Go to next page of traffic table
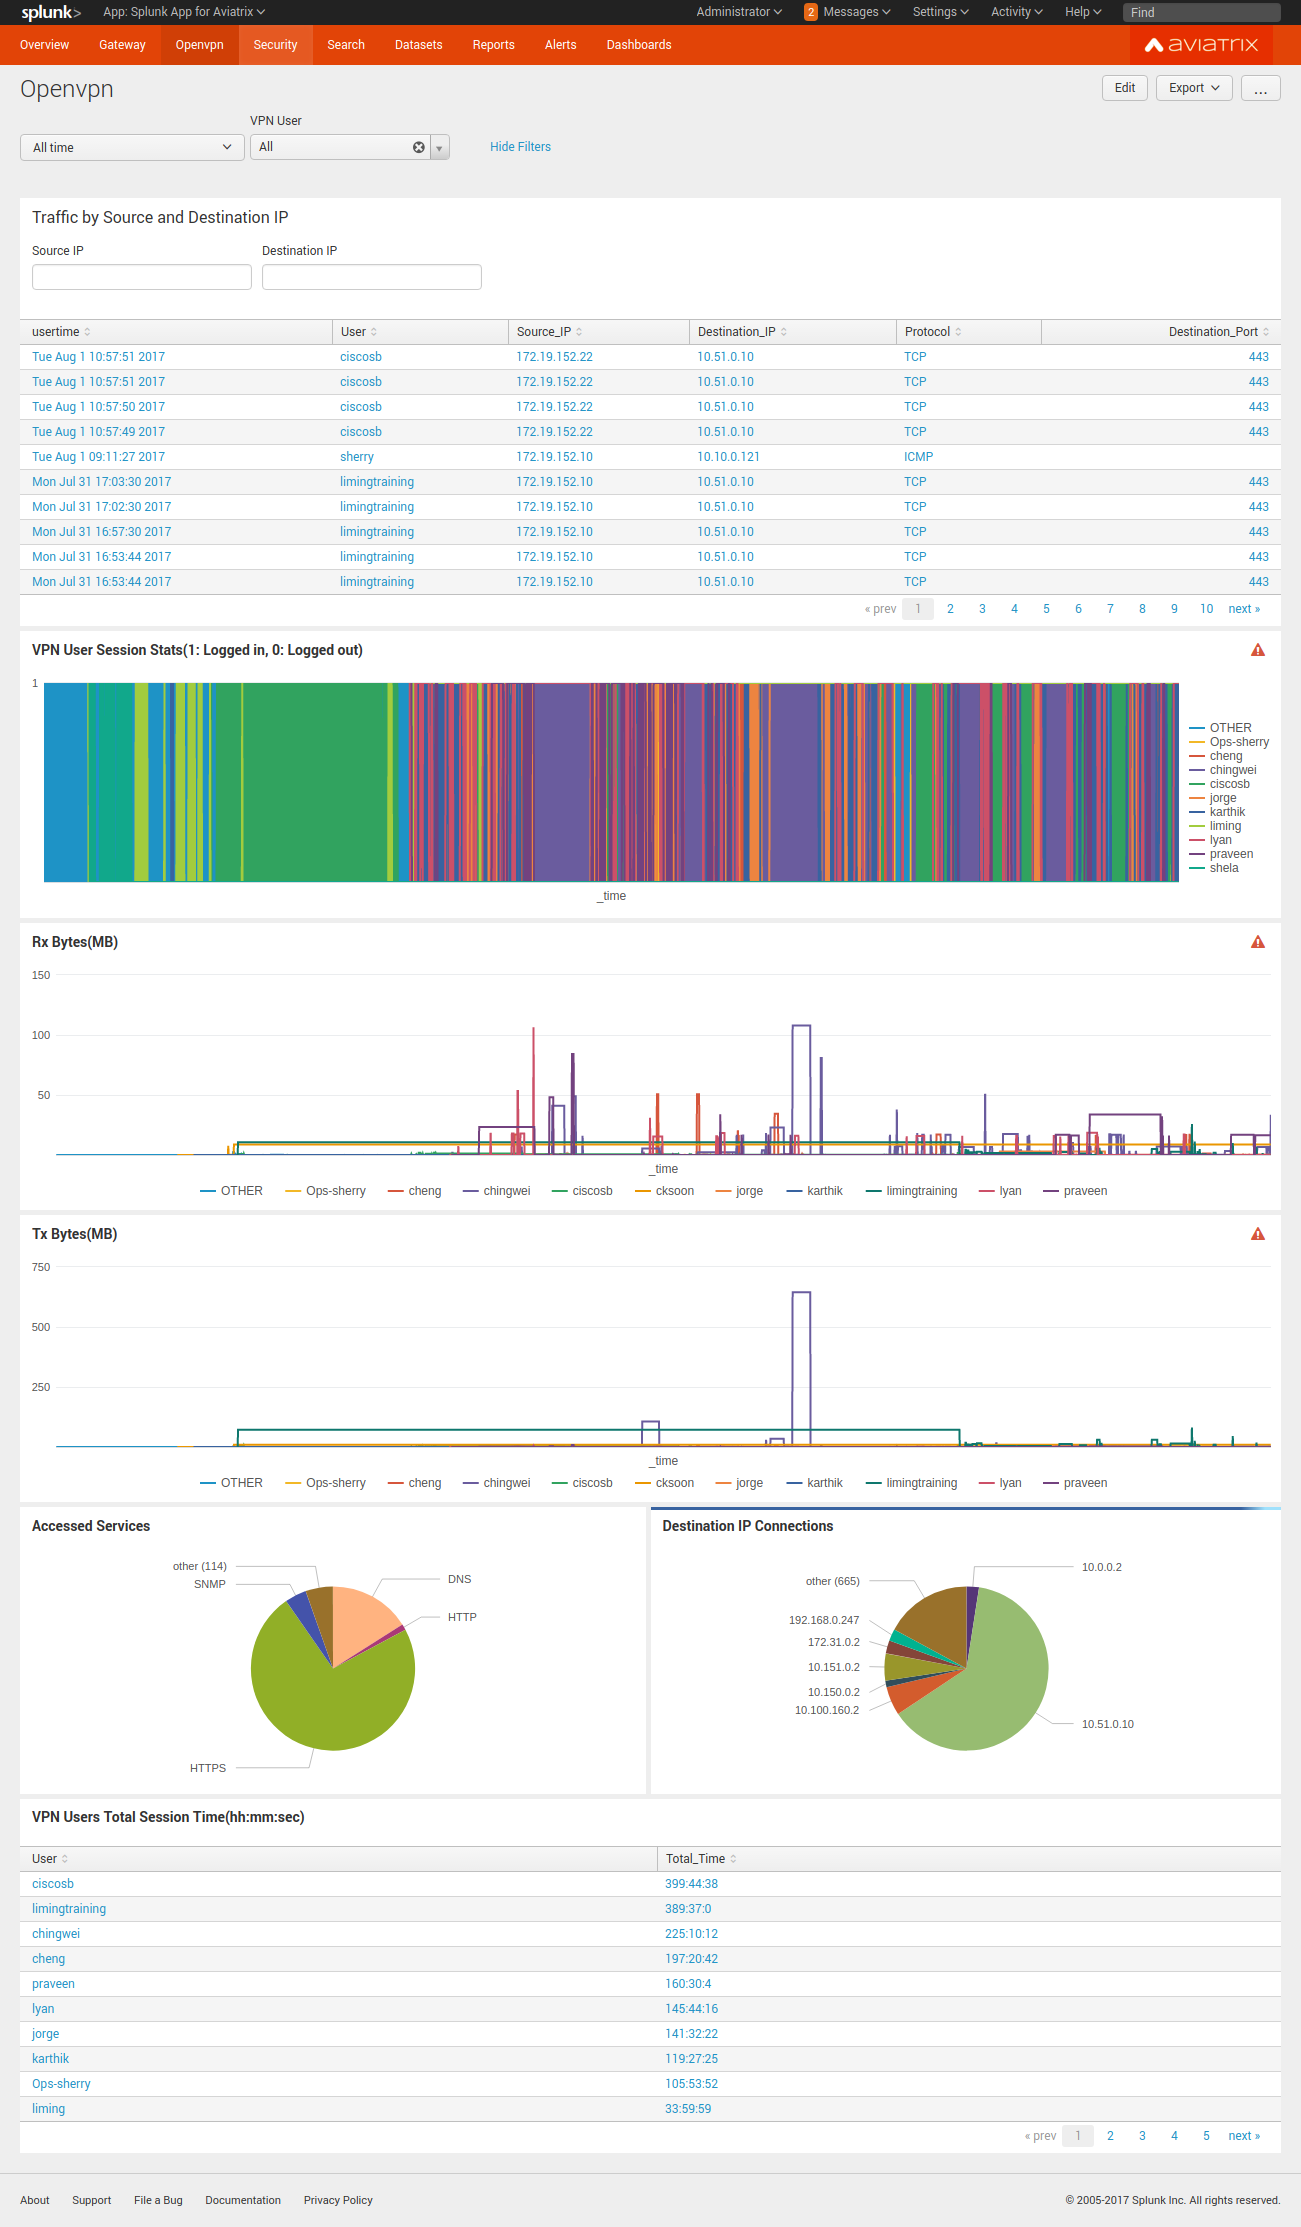Viewport: 1301px width, 2227px height. tap(1244, 609)
